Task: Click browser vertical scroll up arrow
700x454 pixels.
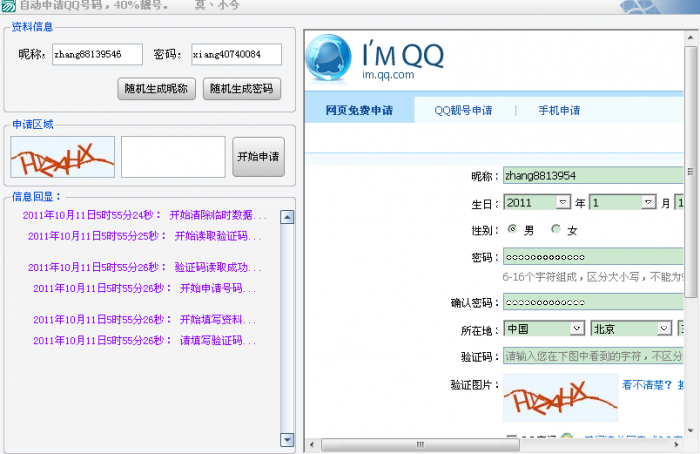Action: click(691, 38)
